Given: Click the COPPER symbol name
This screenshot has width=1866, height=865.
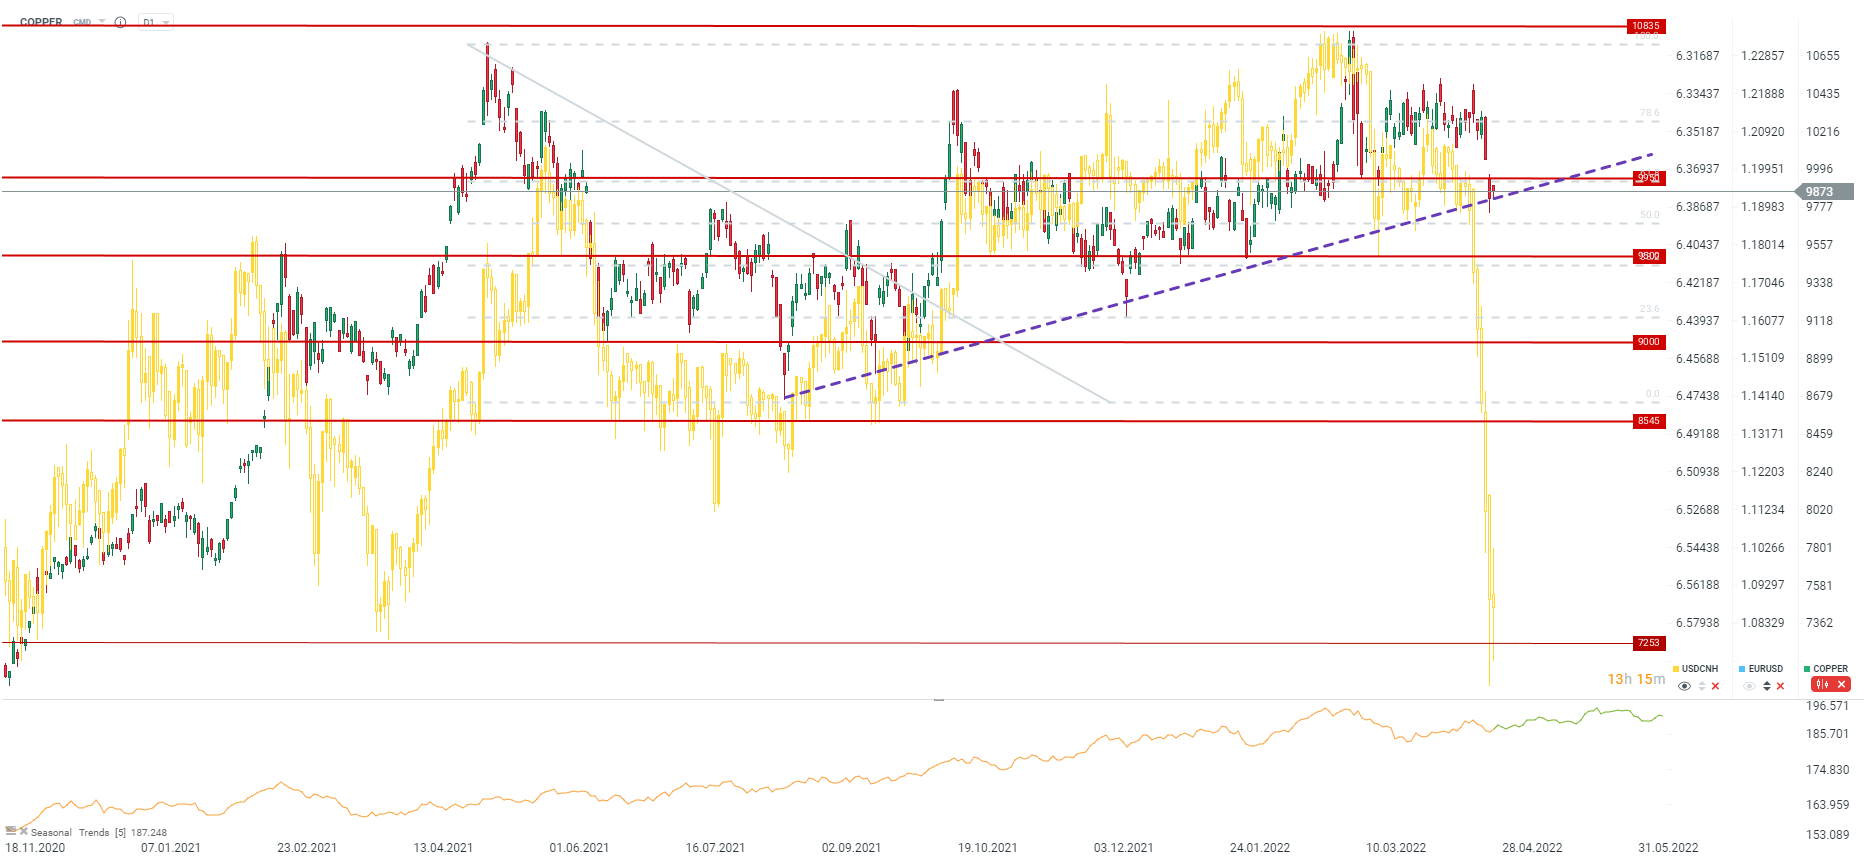Looking at the screenshot, I should pos(41,22).
